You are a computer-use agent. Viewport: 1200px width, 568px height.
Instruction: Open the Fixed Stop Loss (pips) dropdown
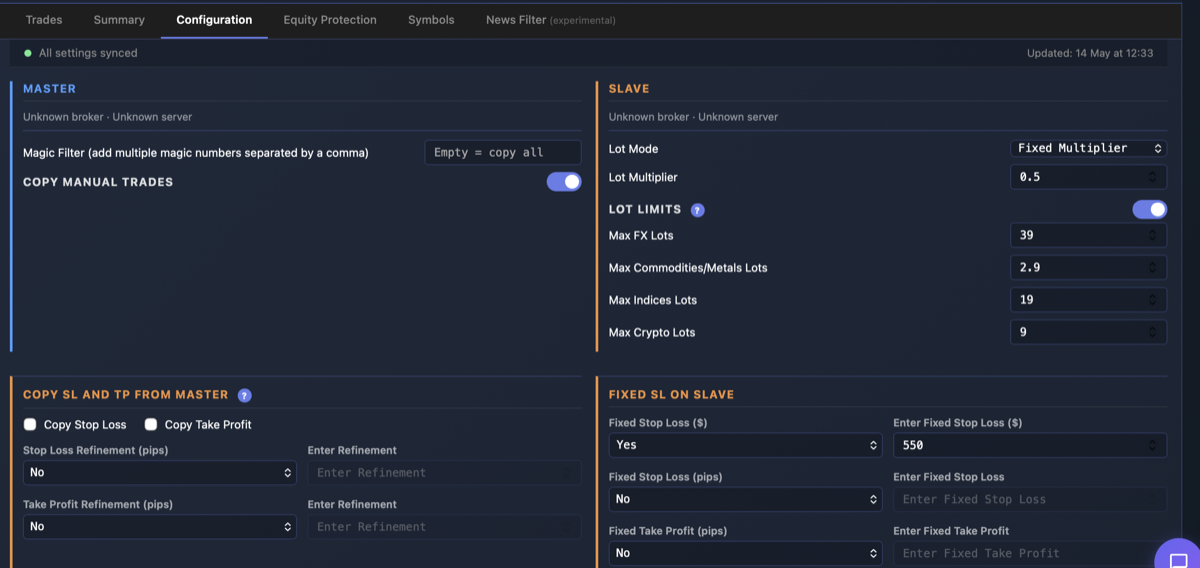pos(745,499)
